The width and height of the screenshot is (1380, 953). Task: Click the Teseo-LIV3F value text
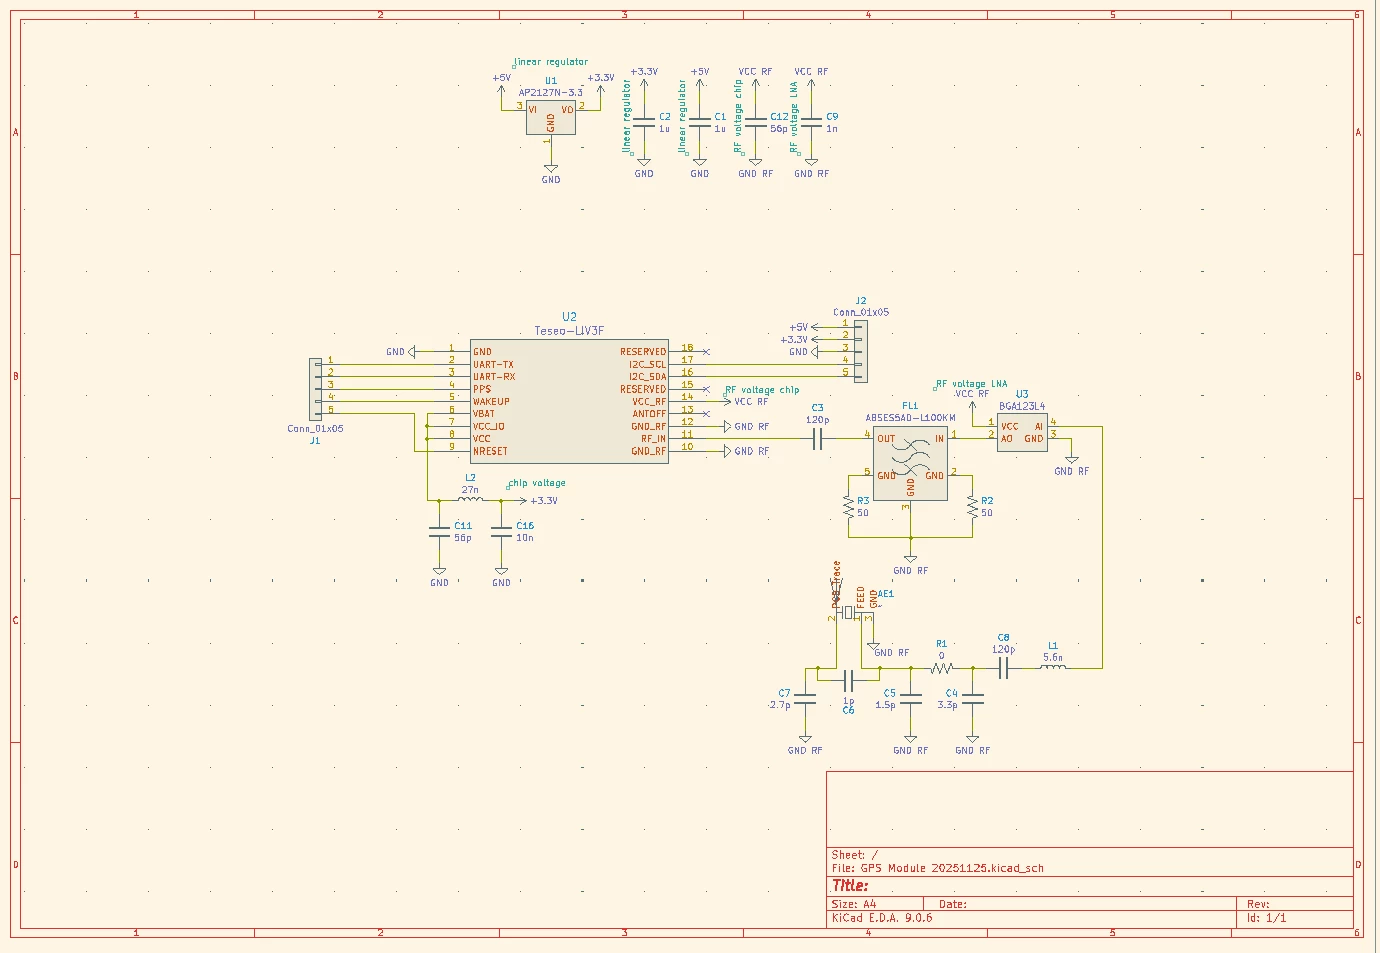pos(569,331)
